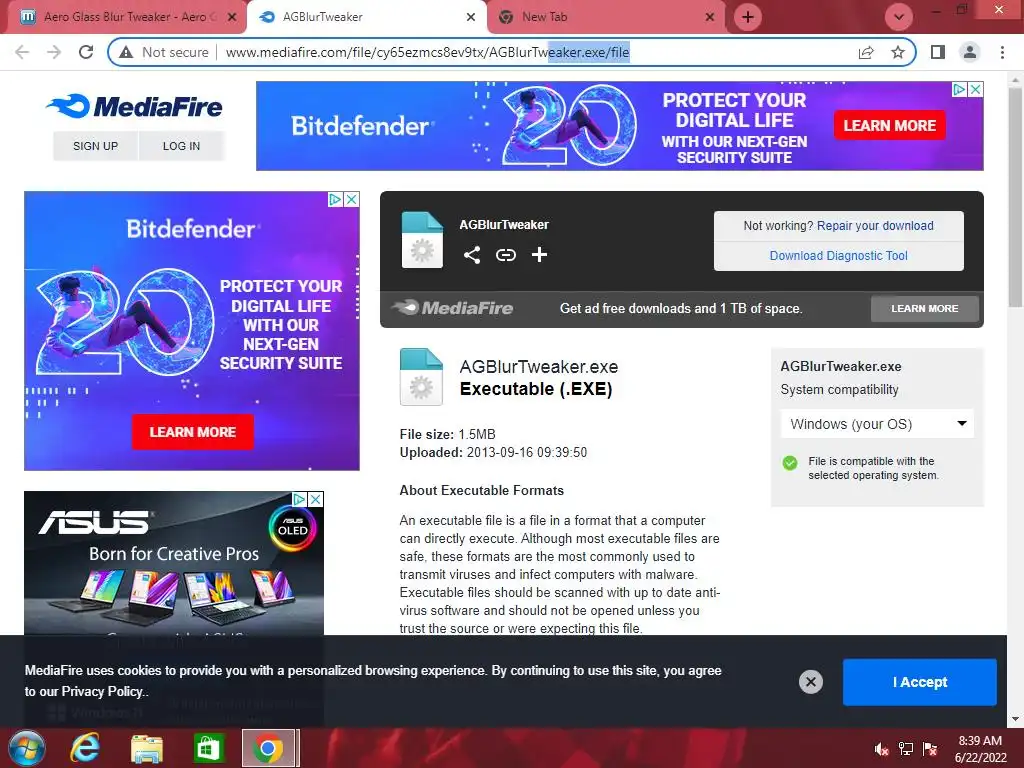Click Download Diagnostic Tool link

(839, 255)
